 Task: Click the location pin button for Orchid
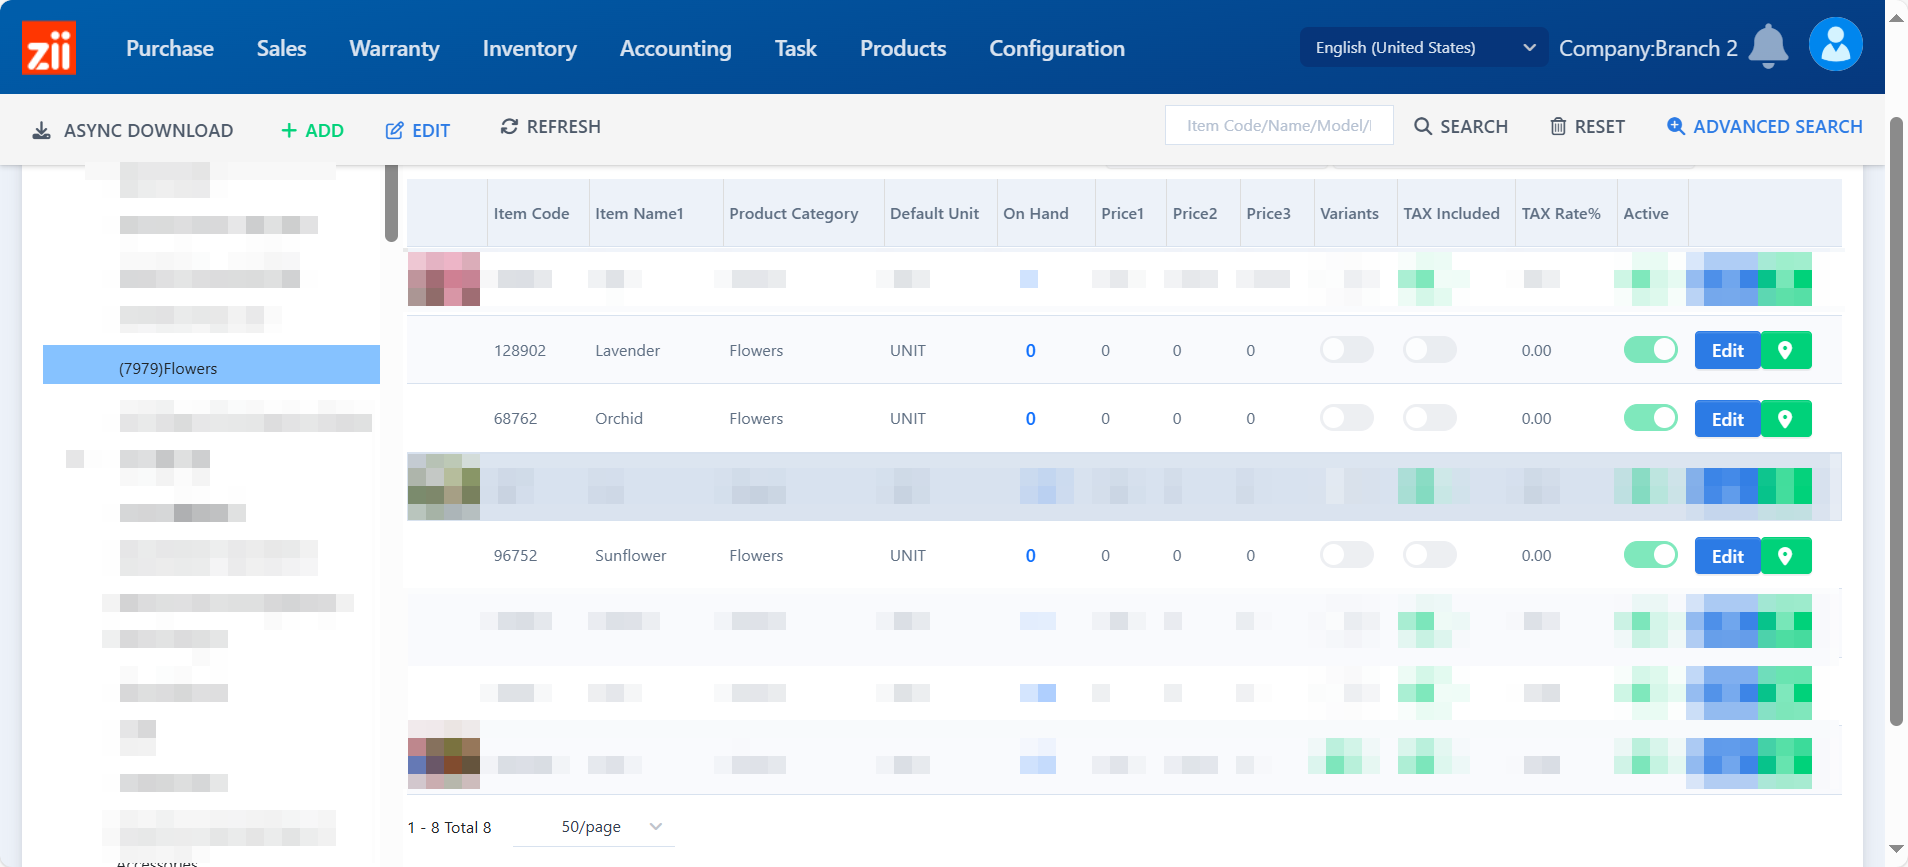tap(1785, 419)
